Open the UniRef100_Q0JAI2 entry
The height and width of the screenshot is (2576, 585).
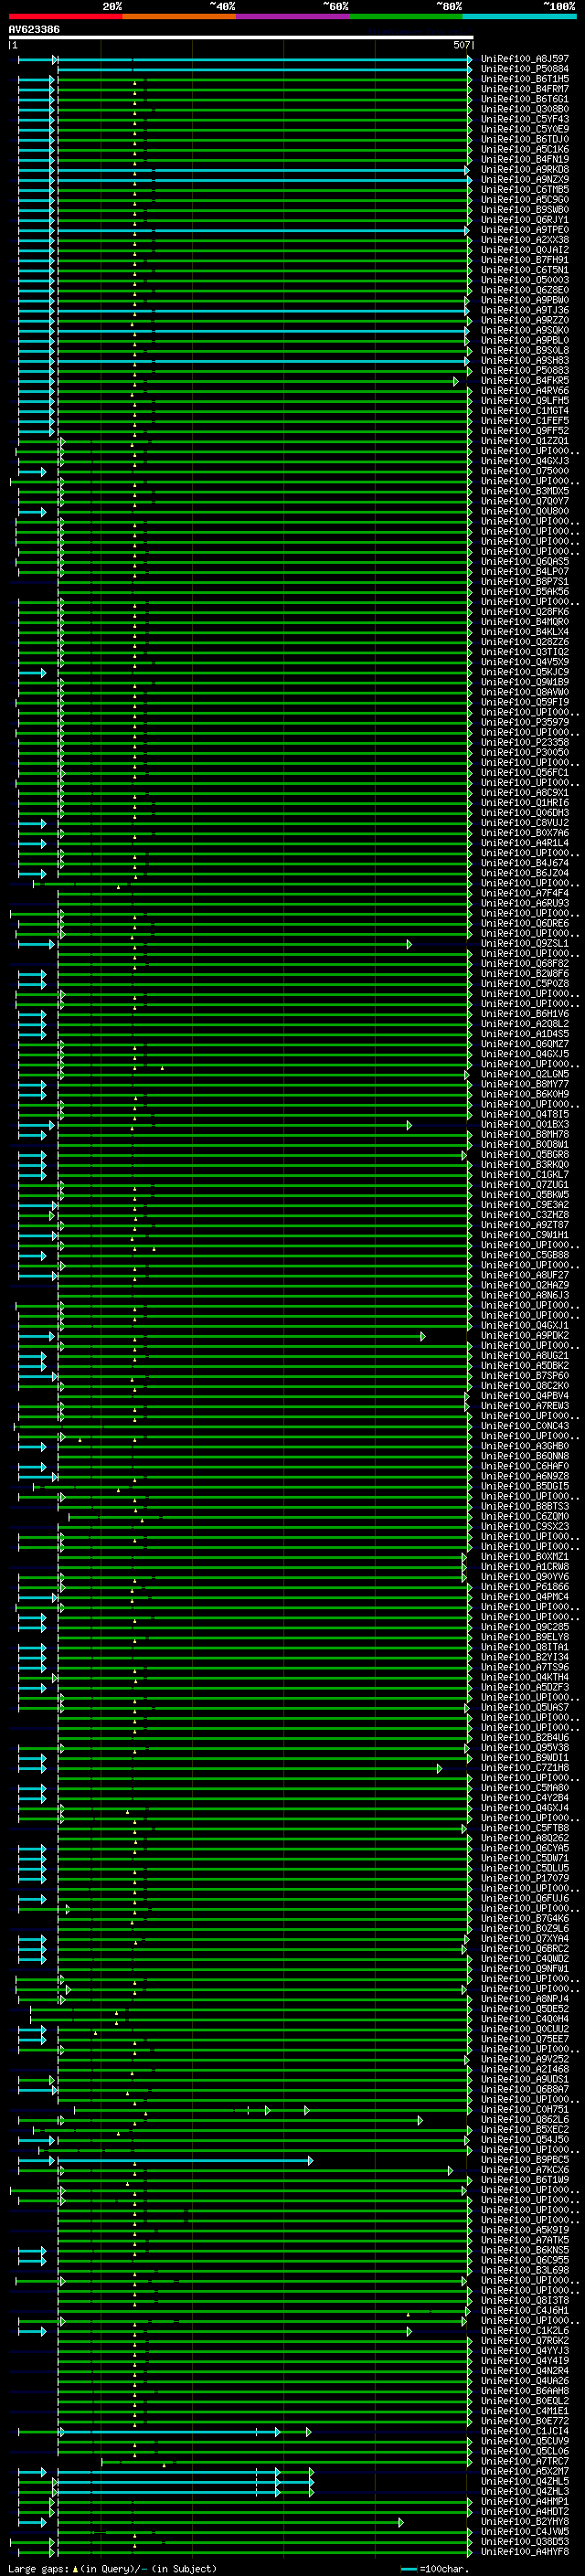(x=525, y=250)
